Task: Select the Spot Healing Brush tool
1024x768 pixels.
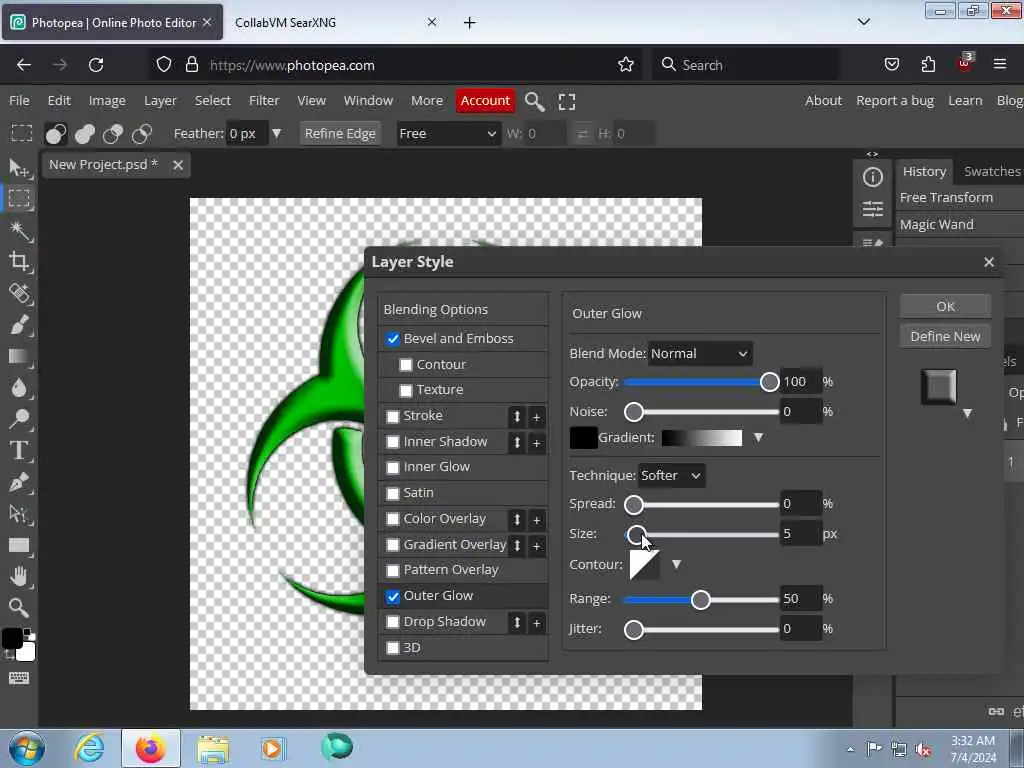Action: pos(19,293)
